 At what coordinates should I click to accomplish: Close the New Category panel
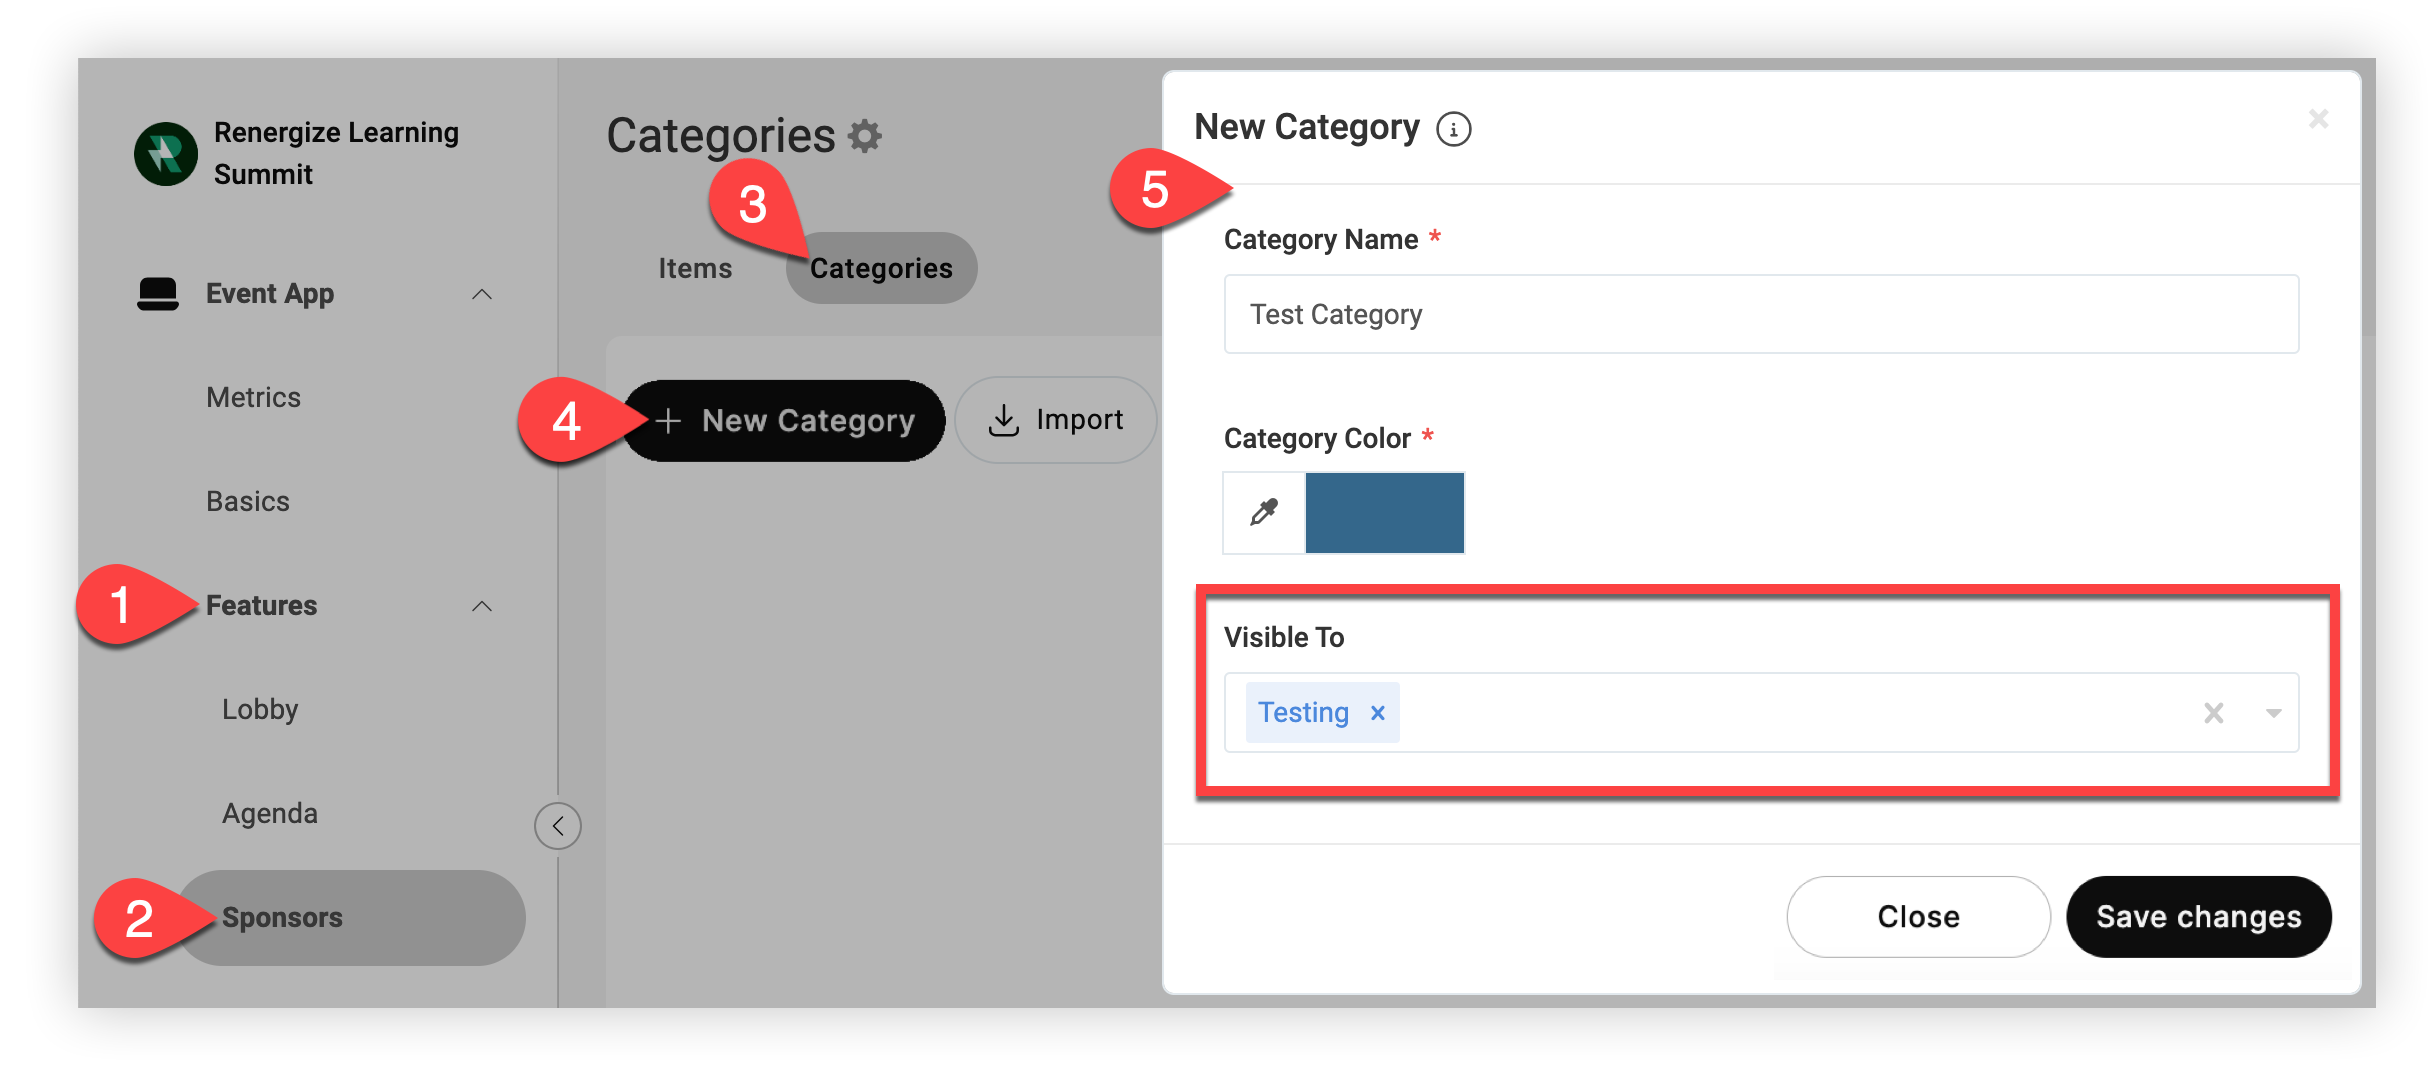[x=2318, y=119]
